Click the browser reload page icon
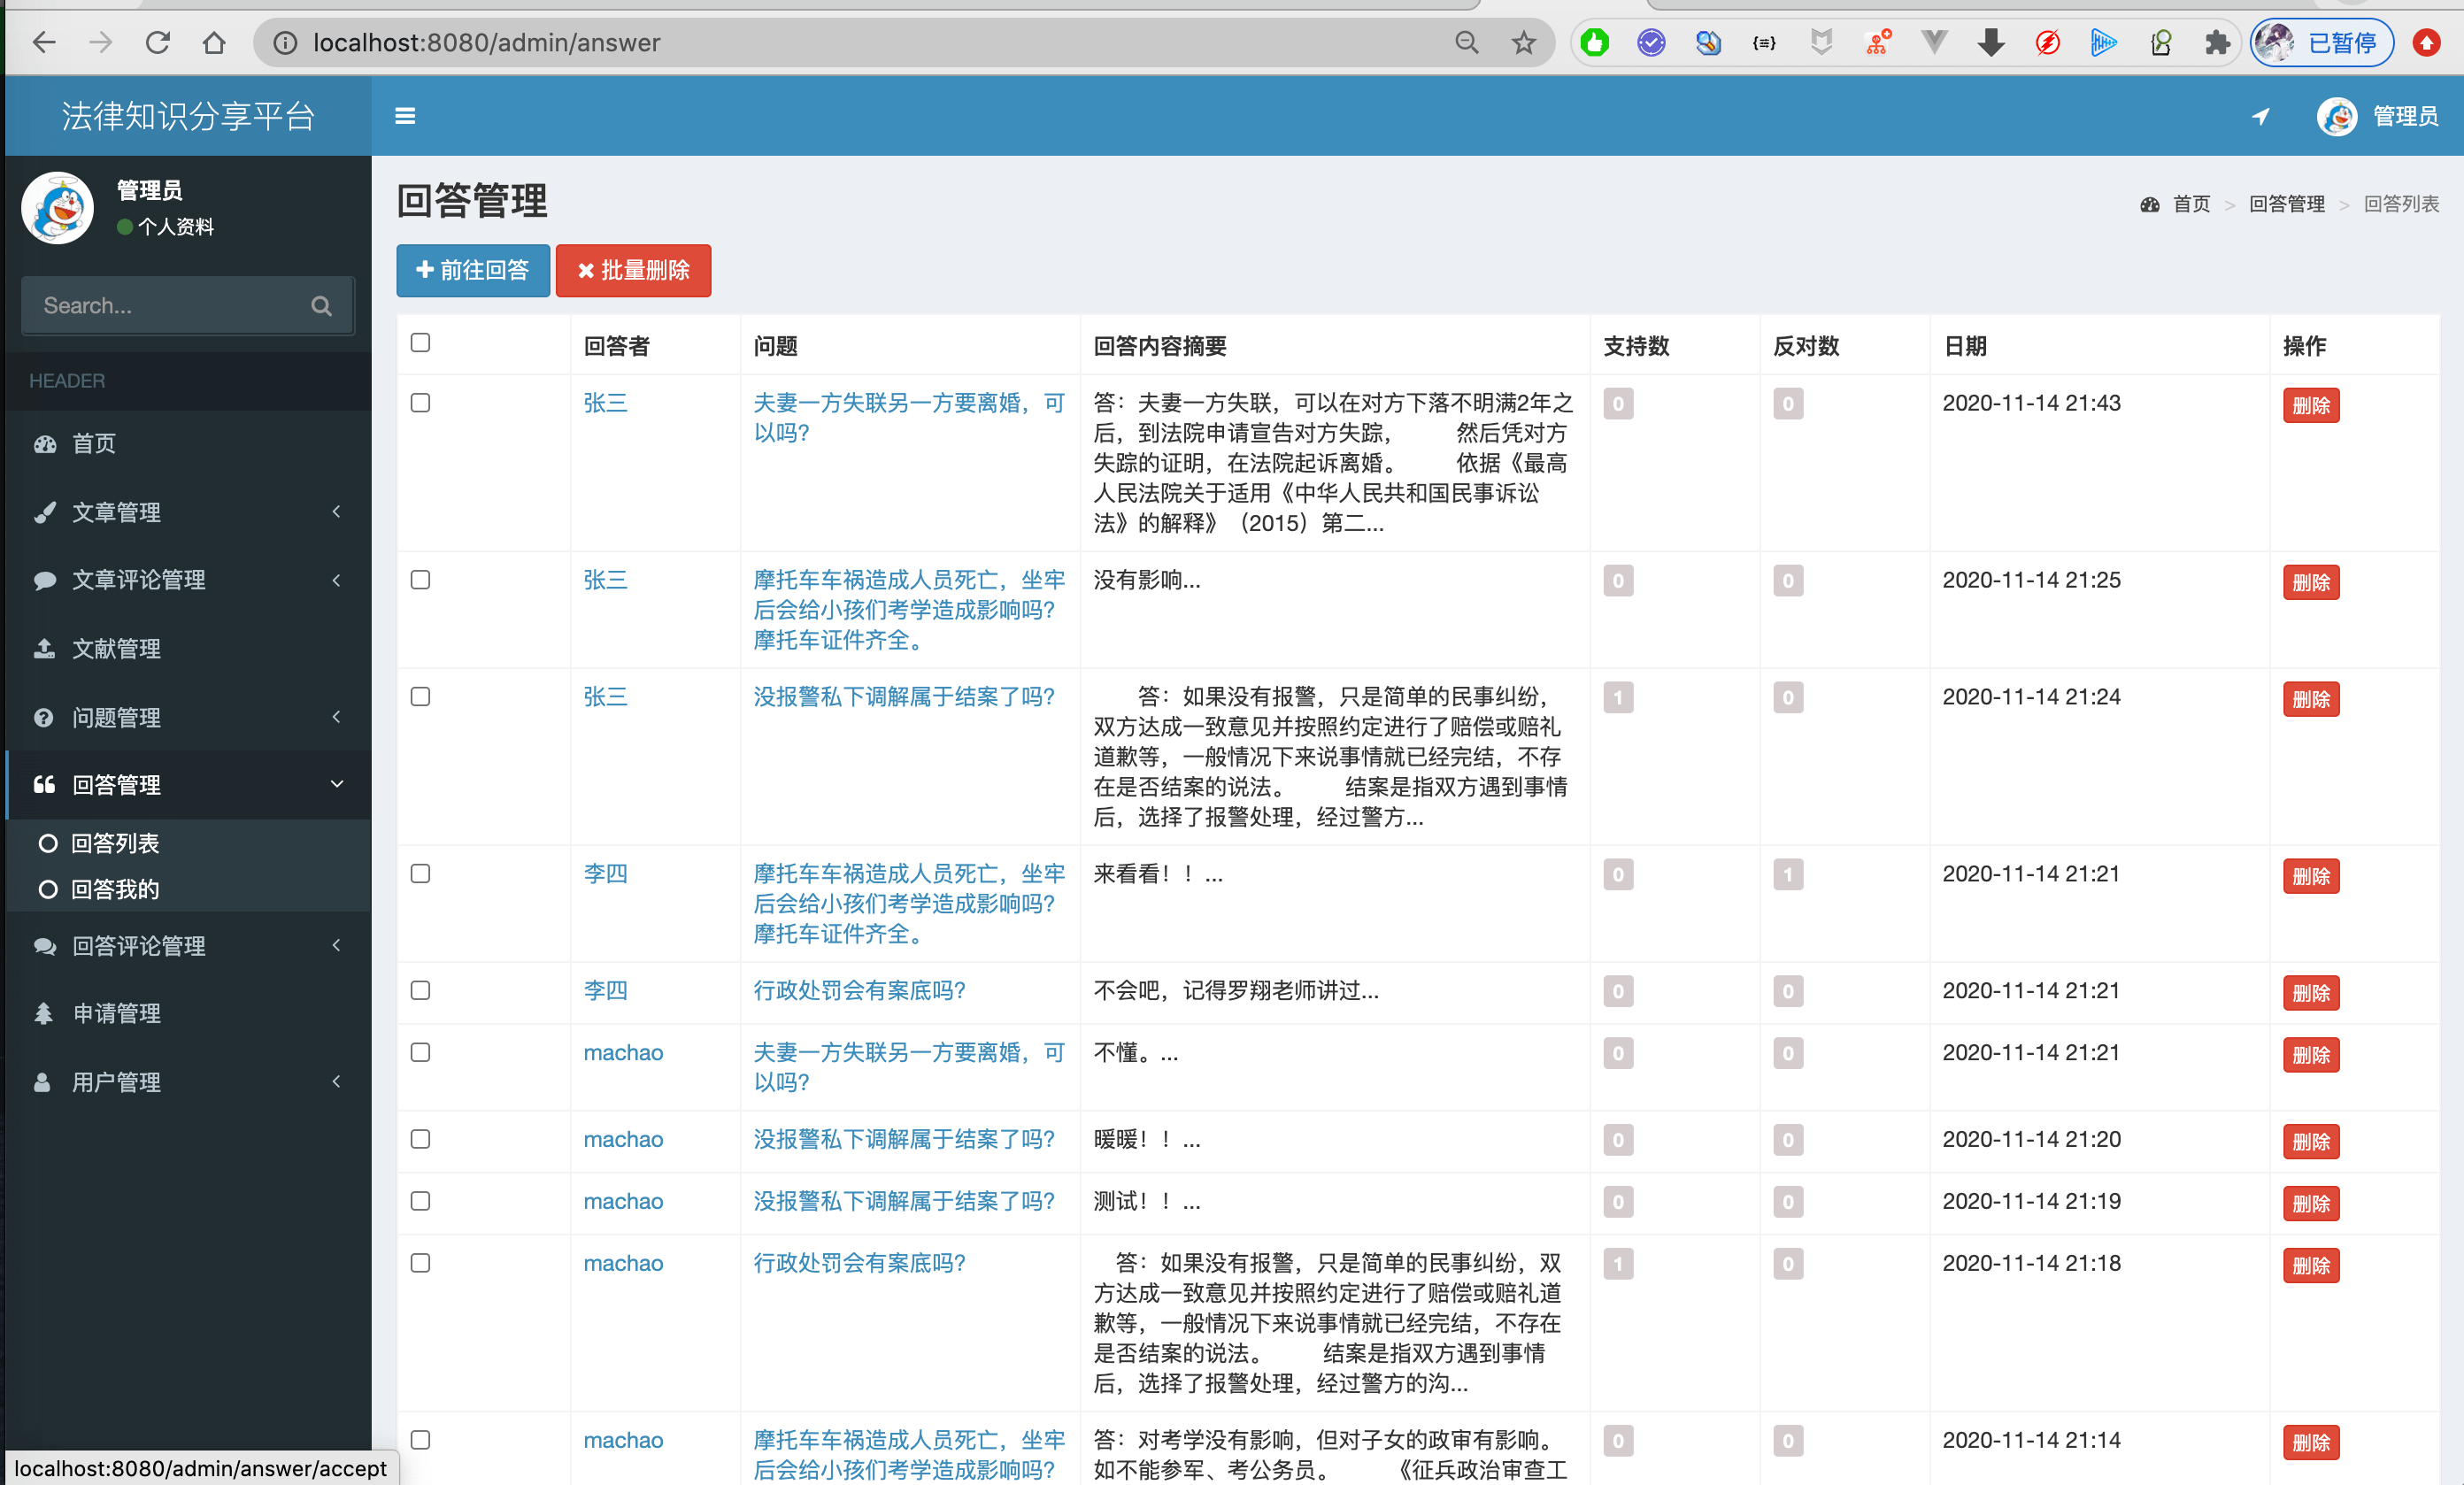The image size is (2464, 1485). click(x=158, y=43)
